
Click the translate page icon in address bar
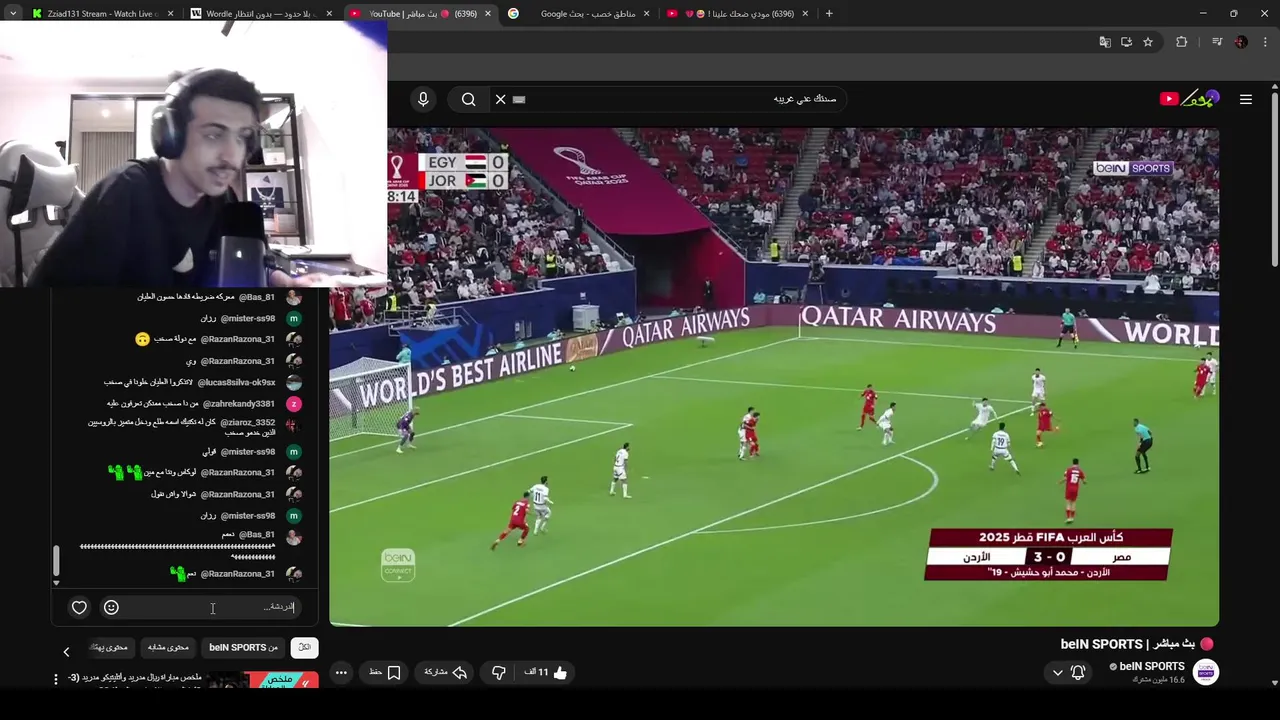coord(1105,42)
